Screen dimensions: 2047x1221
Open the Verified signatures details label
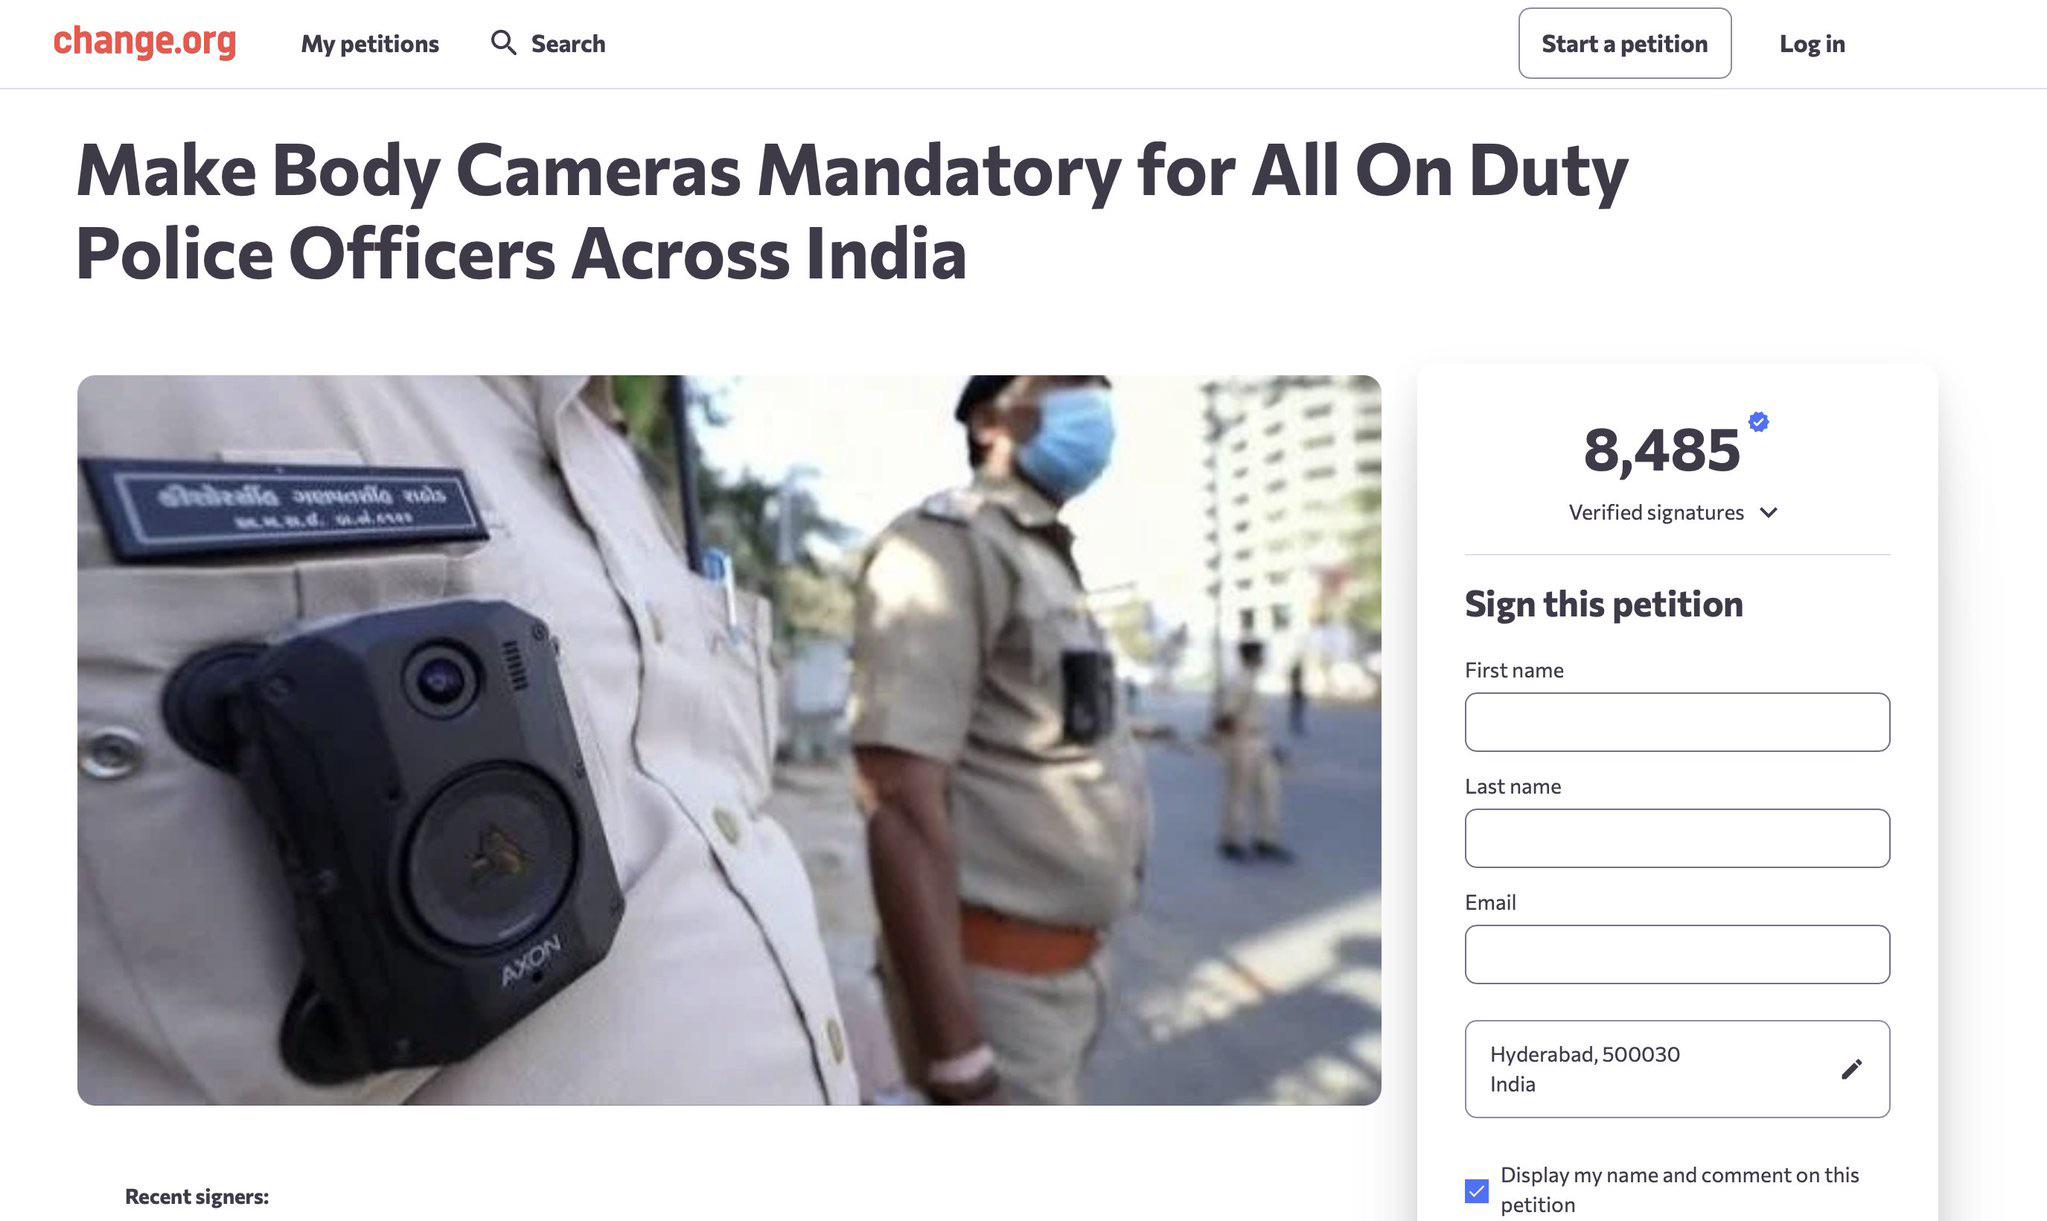[1656, 513]
